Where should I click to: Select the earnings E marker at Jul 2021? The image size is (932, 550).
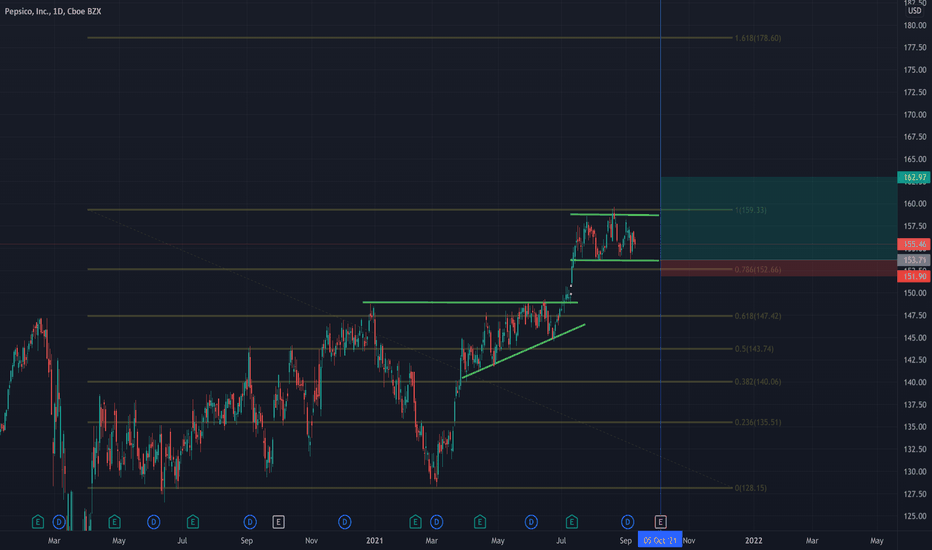(x=571, y=522)
